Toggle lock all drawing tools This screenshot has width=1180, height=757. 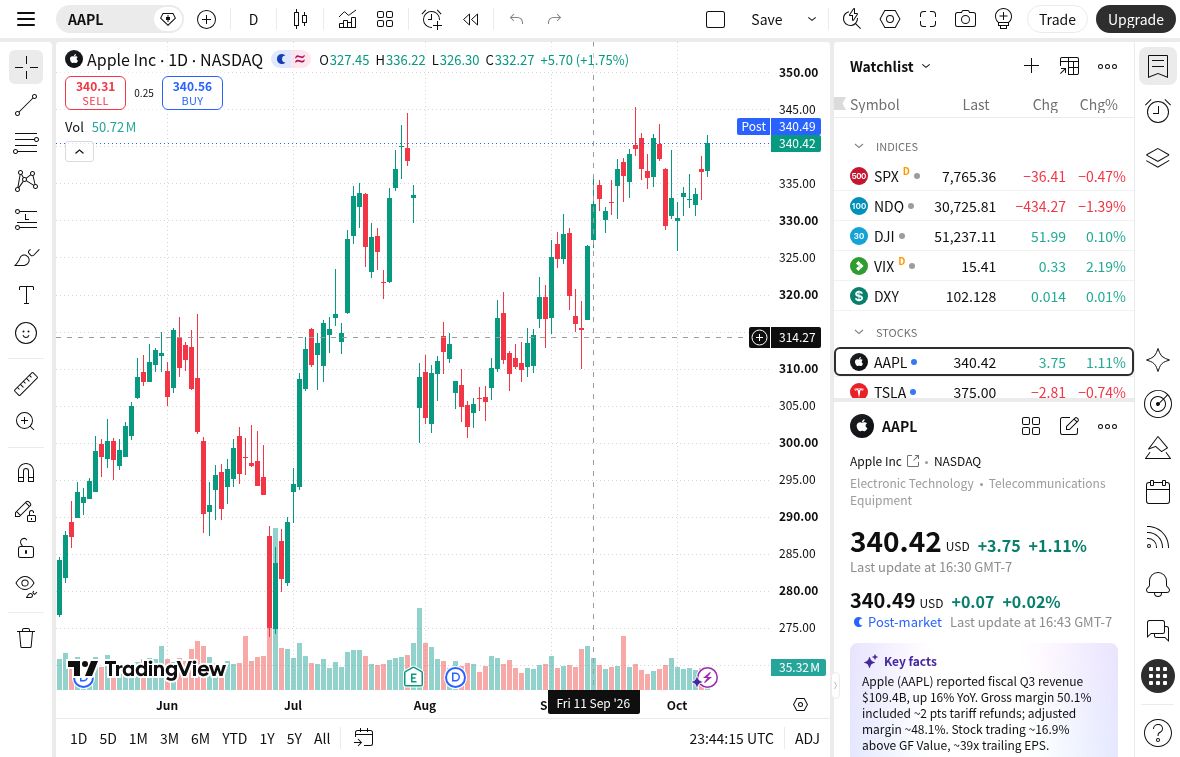[26, 548]
